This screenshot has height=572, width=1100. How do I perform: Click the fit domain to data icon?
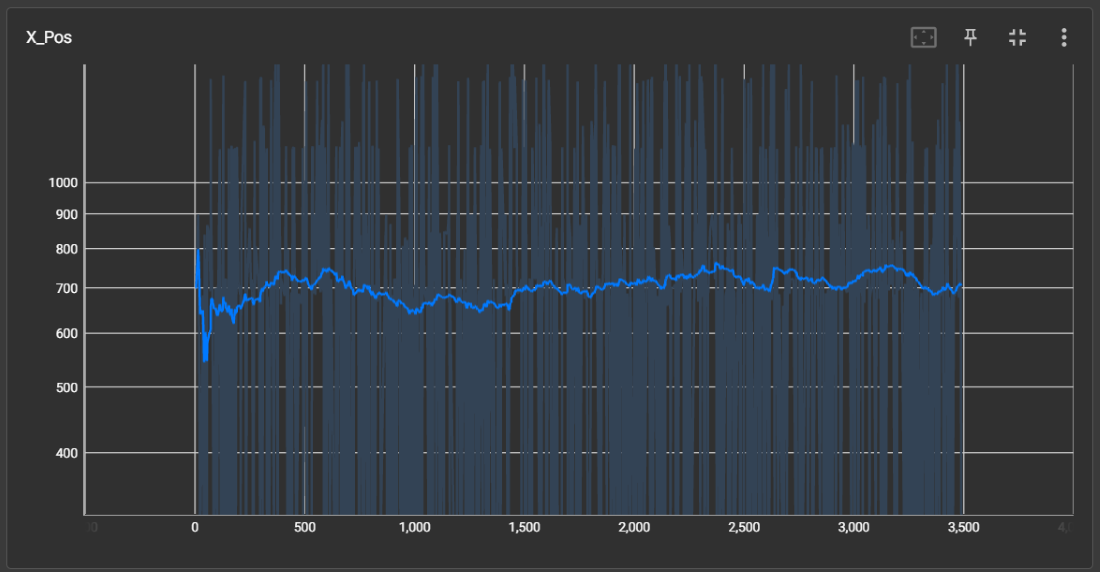pyautogui.click(x=923, y=38)
